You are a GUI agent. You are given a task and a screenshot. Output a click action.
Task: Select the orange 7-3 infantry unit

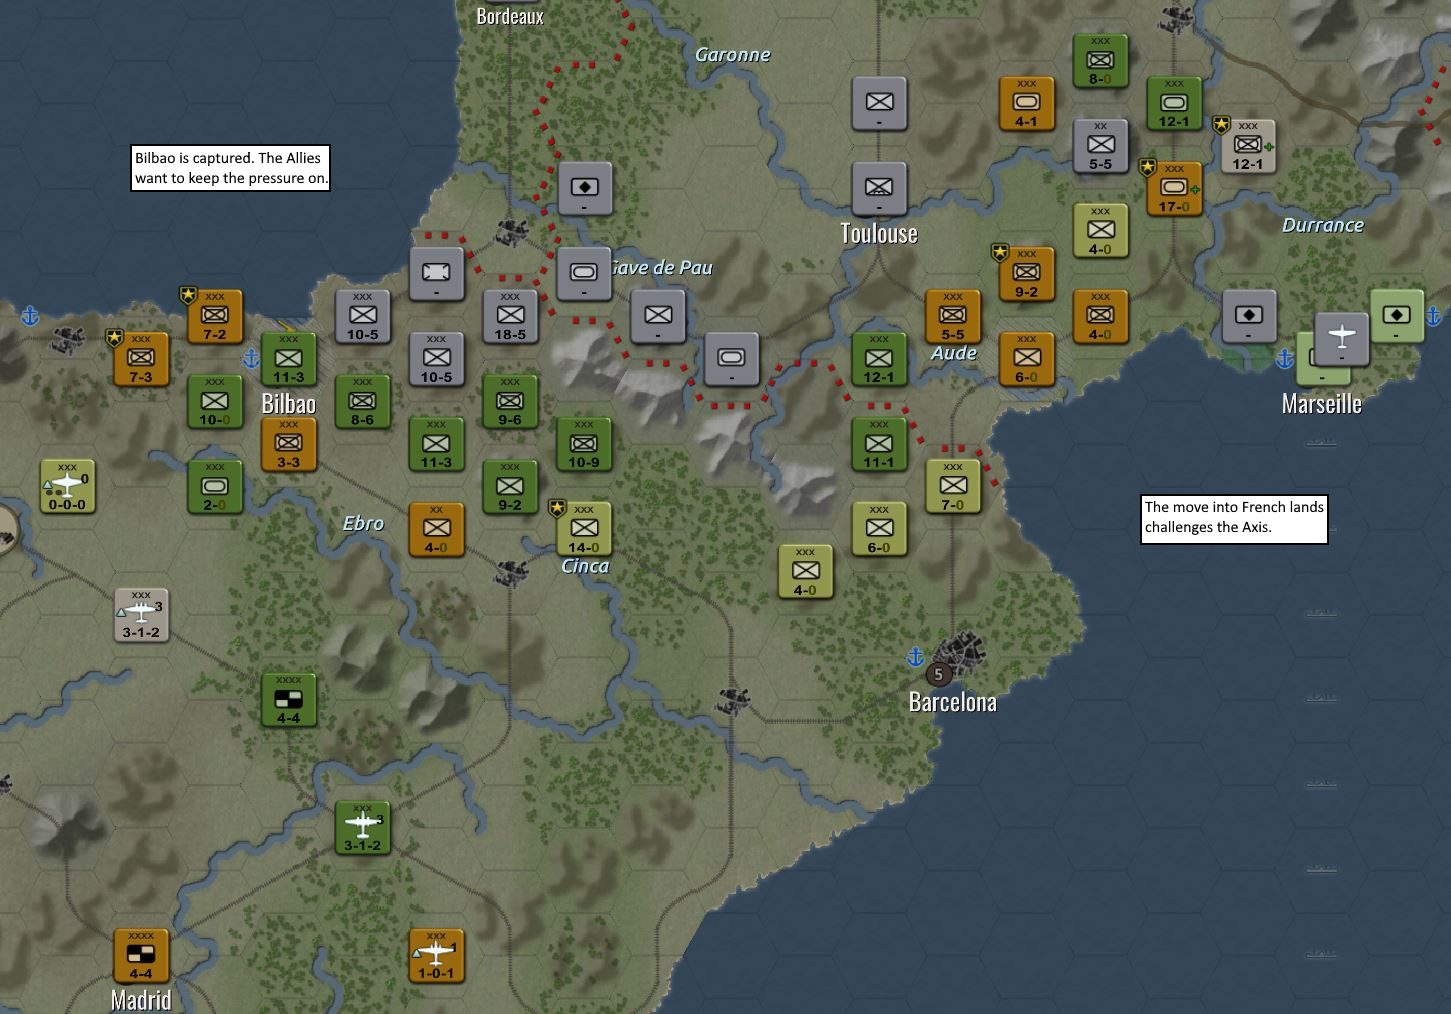[141, 359]
